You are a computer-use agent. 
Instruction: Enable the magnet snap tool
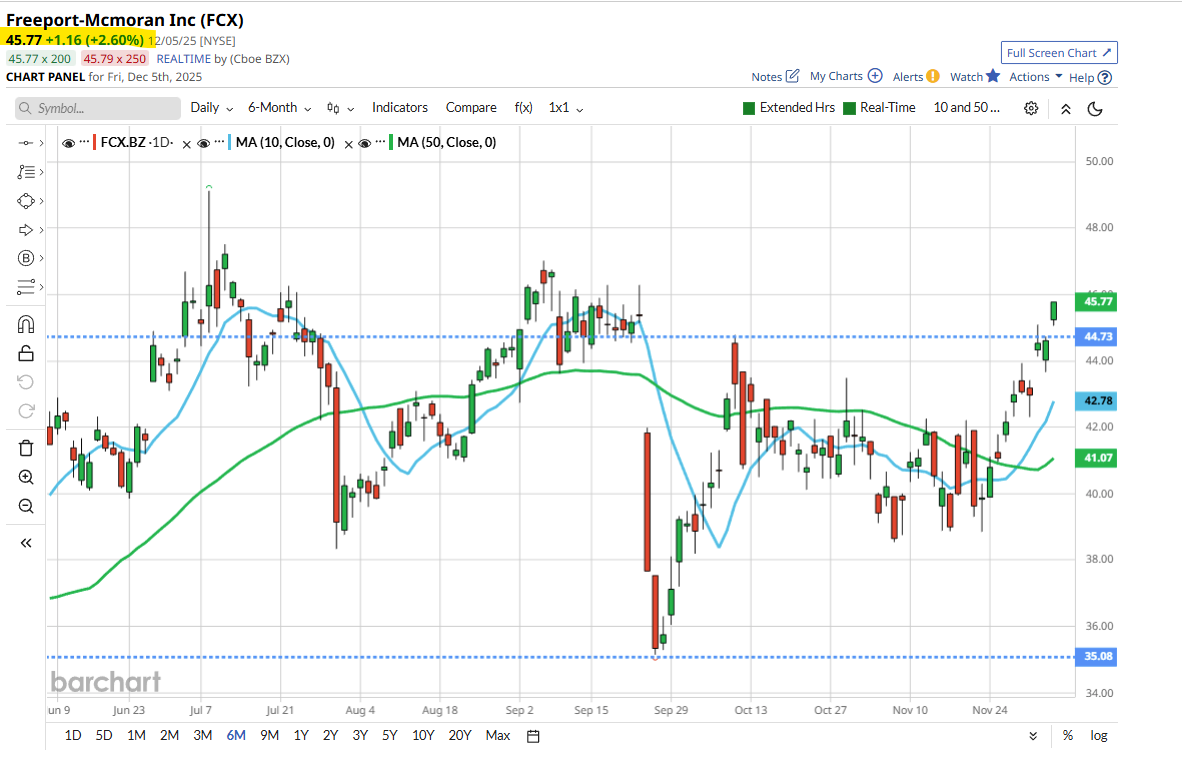[x=26, y=324]
